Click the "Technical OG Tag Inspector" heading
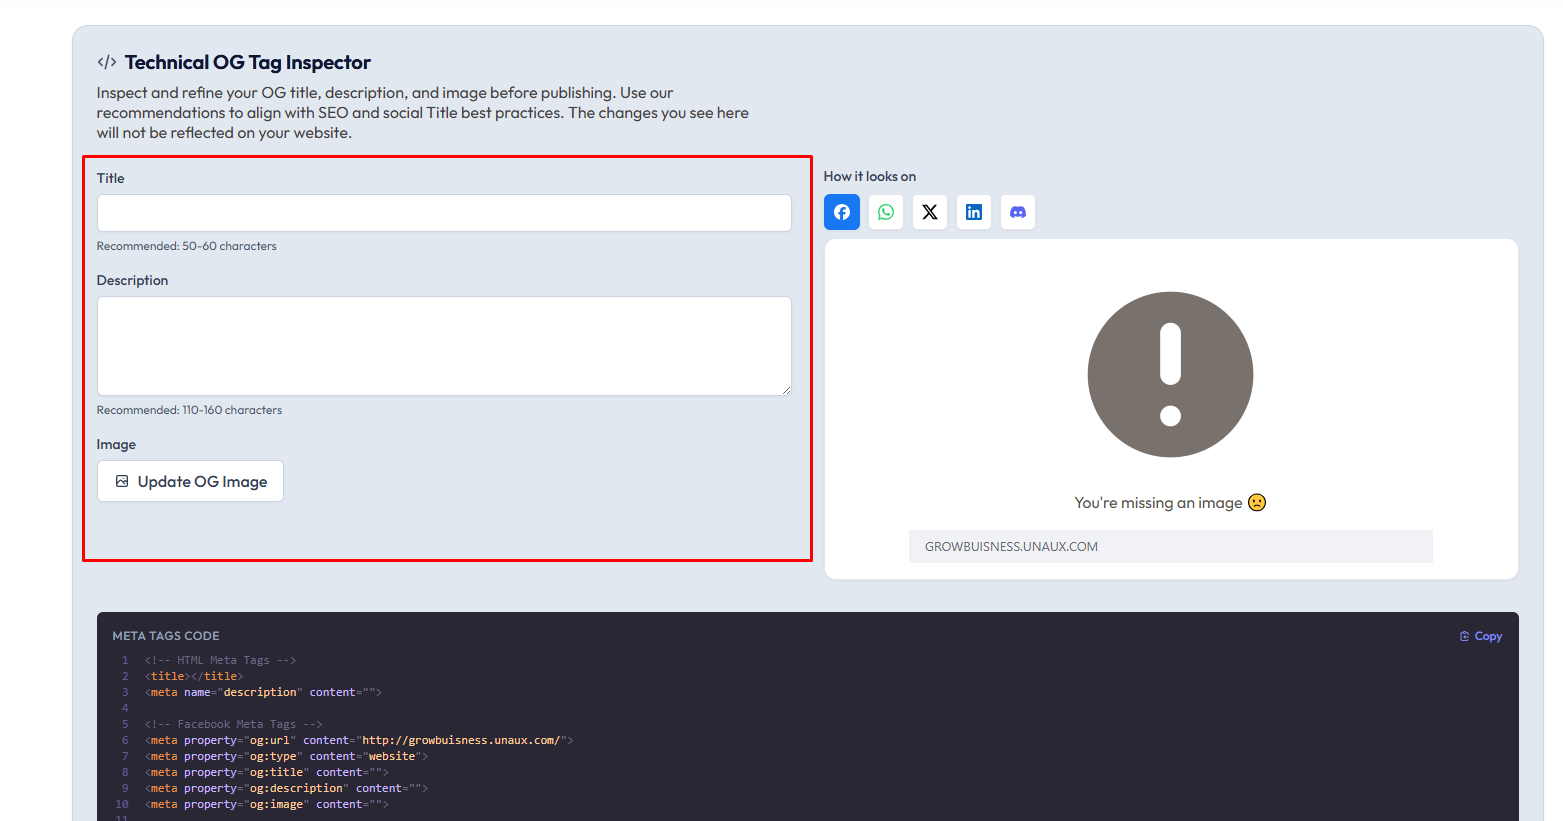Viewport: 1563px width, 821px height. pos(248,62)
